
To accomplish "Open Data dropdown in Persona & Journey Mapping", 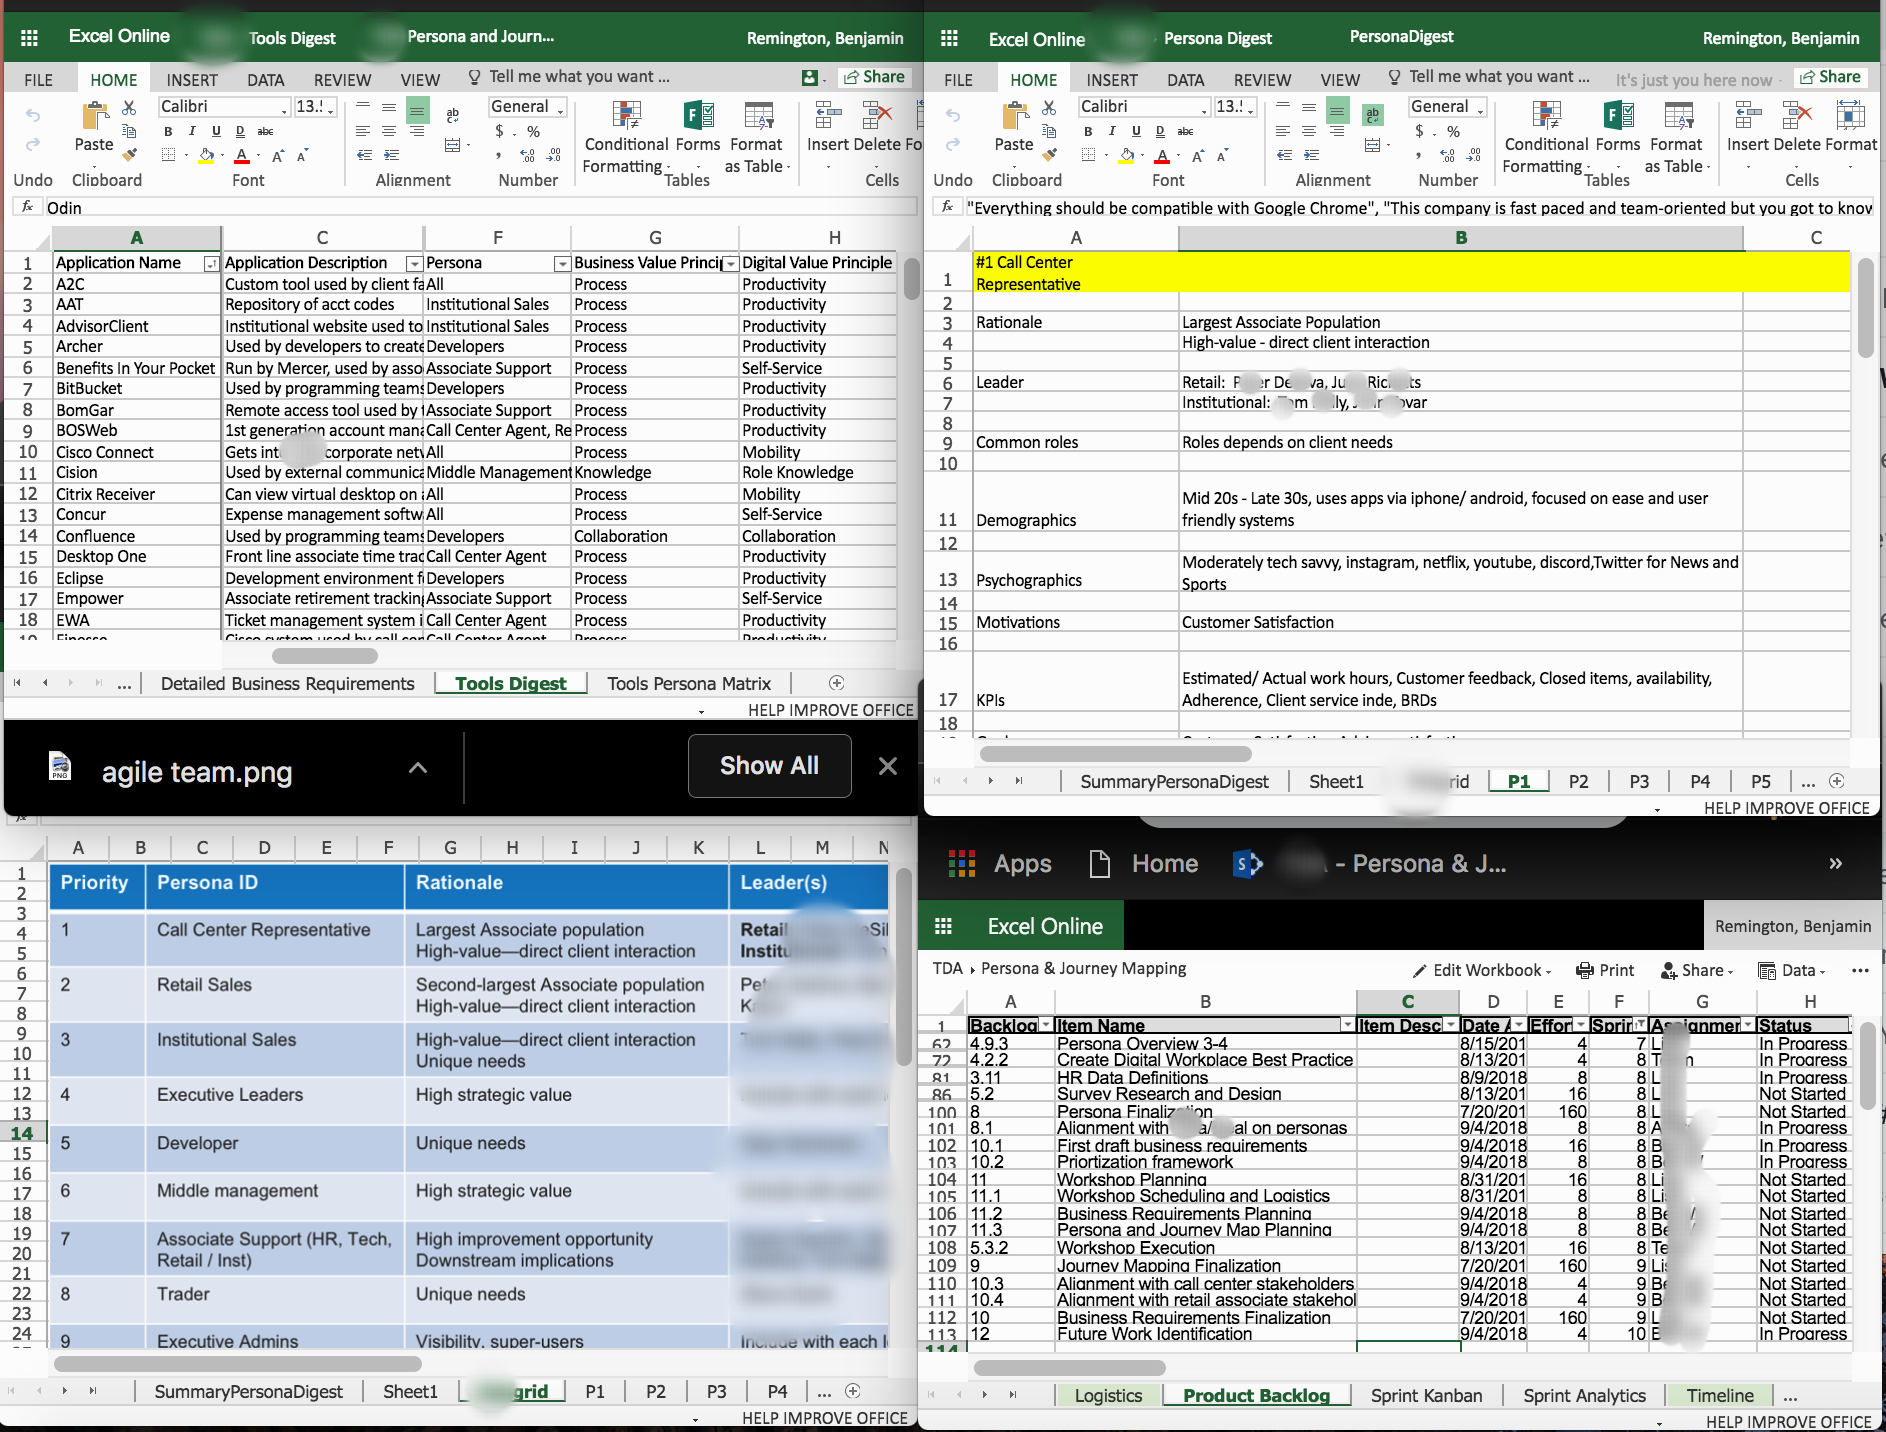I will (x=1792, y=970).
